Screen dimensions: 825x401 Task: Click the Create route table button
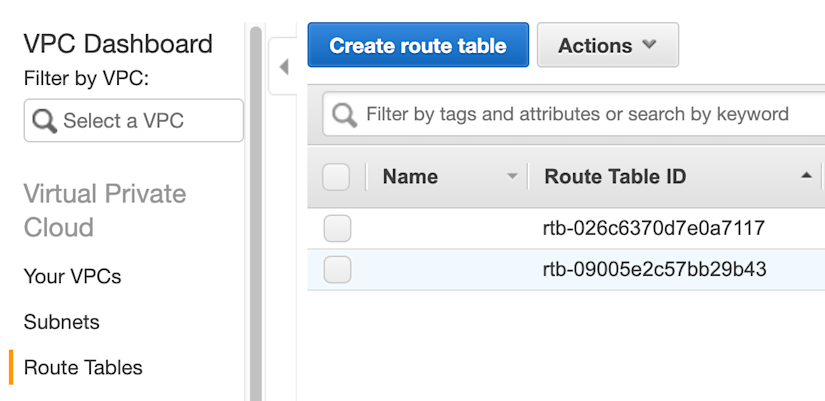(x=418, y=45)
